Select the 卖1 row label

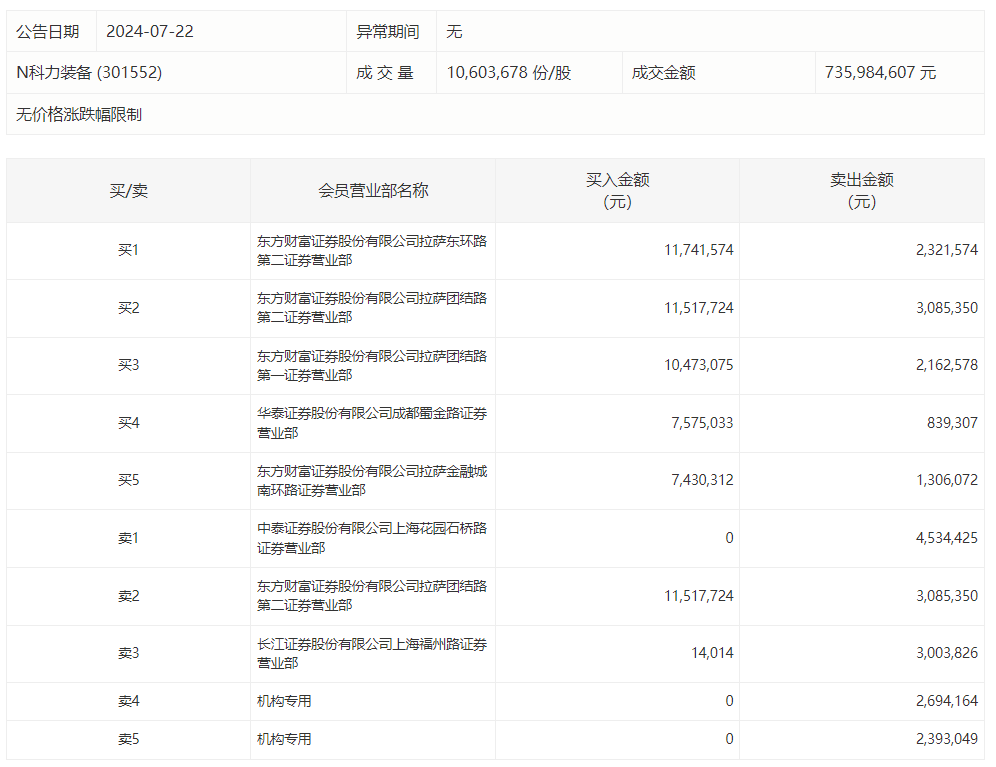point(128,538)
